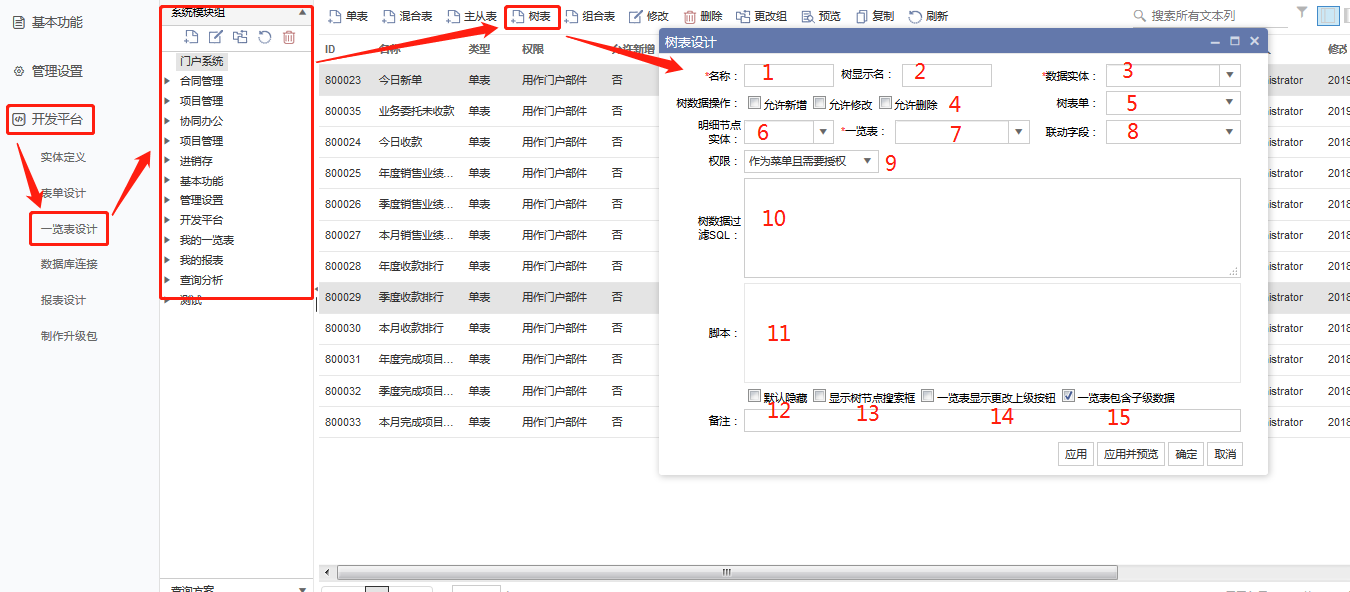Click the 删除 delete toolbar button

(702, 16)
